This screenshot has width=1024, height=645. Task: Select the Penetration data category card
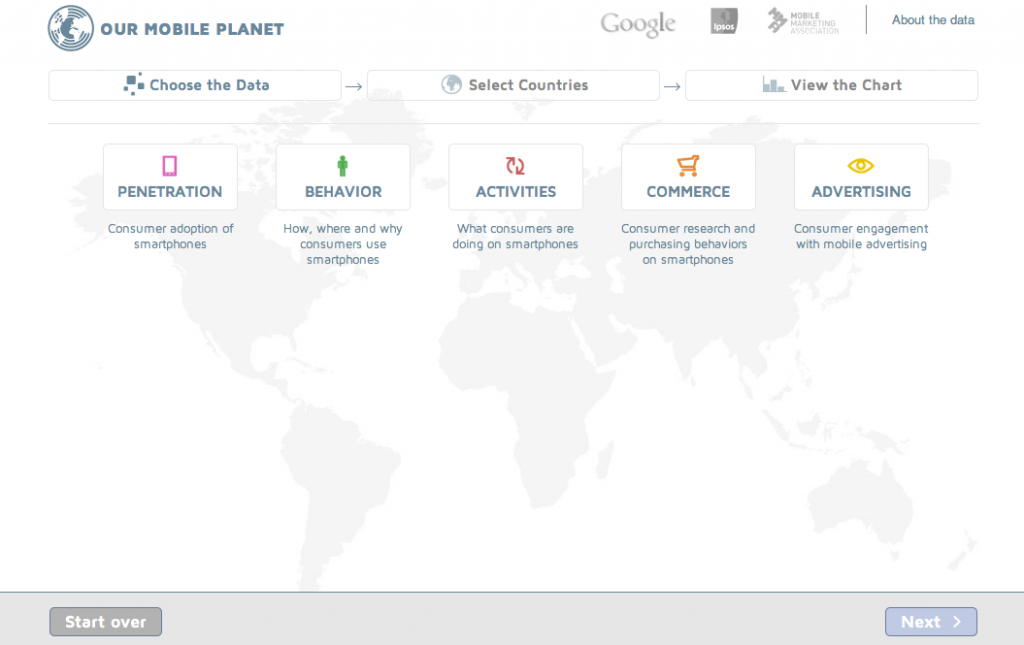pyautogui.click(x=170, y=177)
